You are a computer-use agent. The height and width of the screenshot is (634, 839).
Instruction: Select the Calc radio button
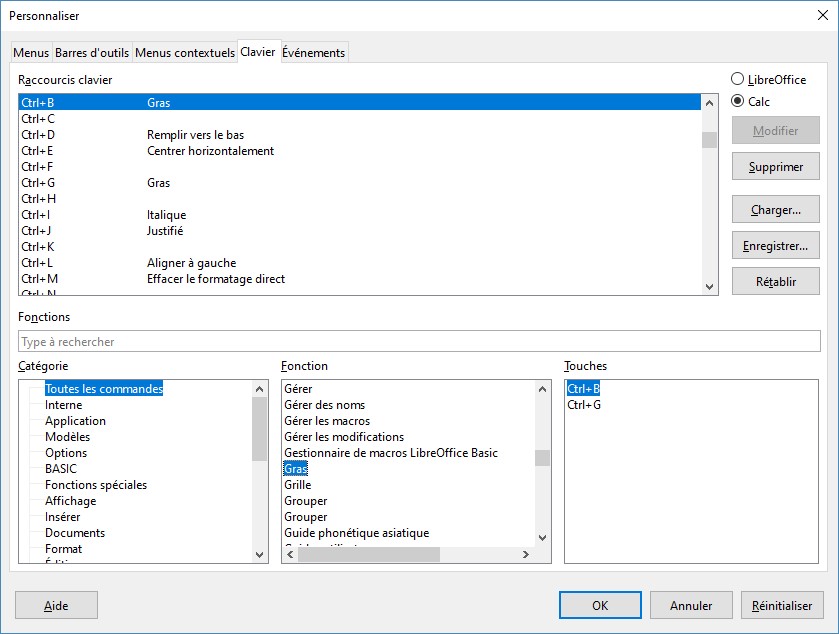tap(738, 101)
